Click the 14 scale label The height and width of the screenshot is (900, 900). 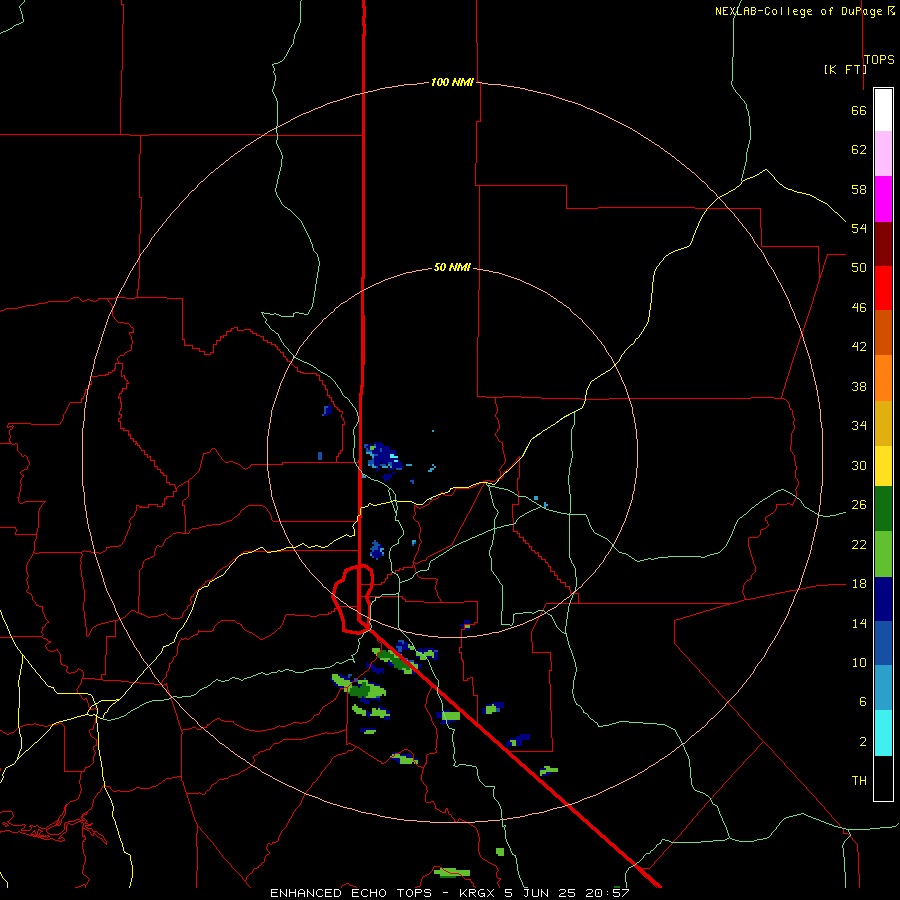pos(859,623)
